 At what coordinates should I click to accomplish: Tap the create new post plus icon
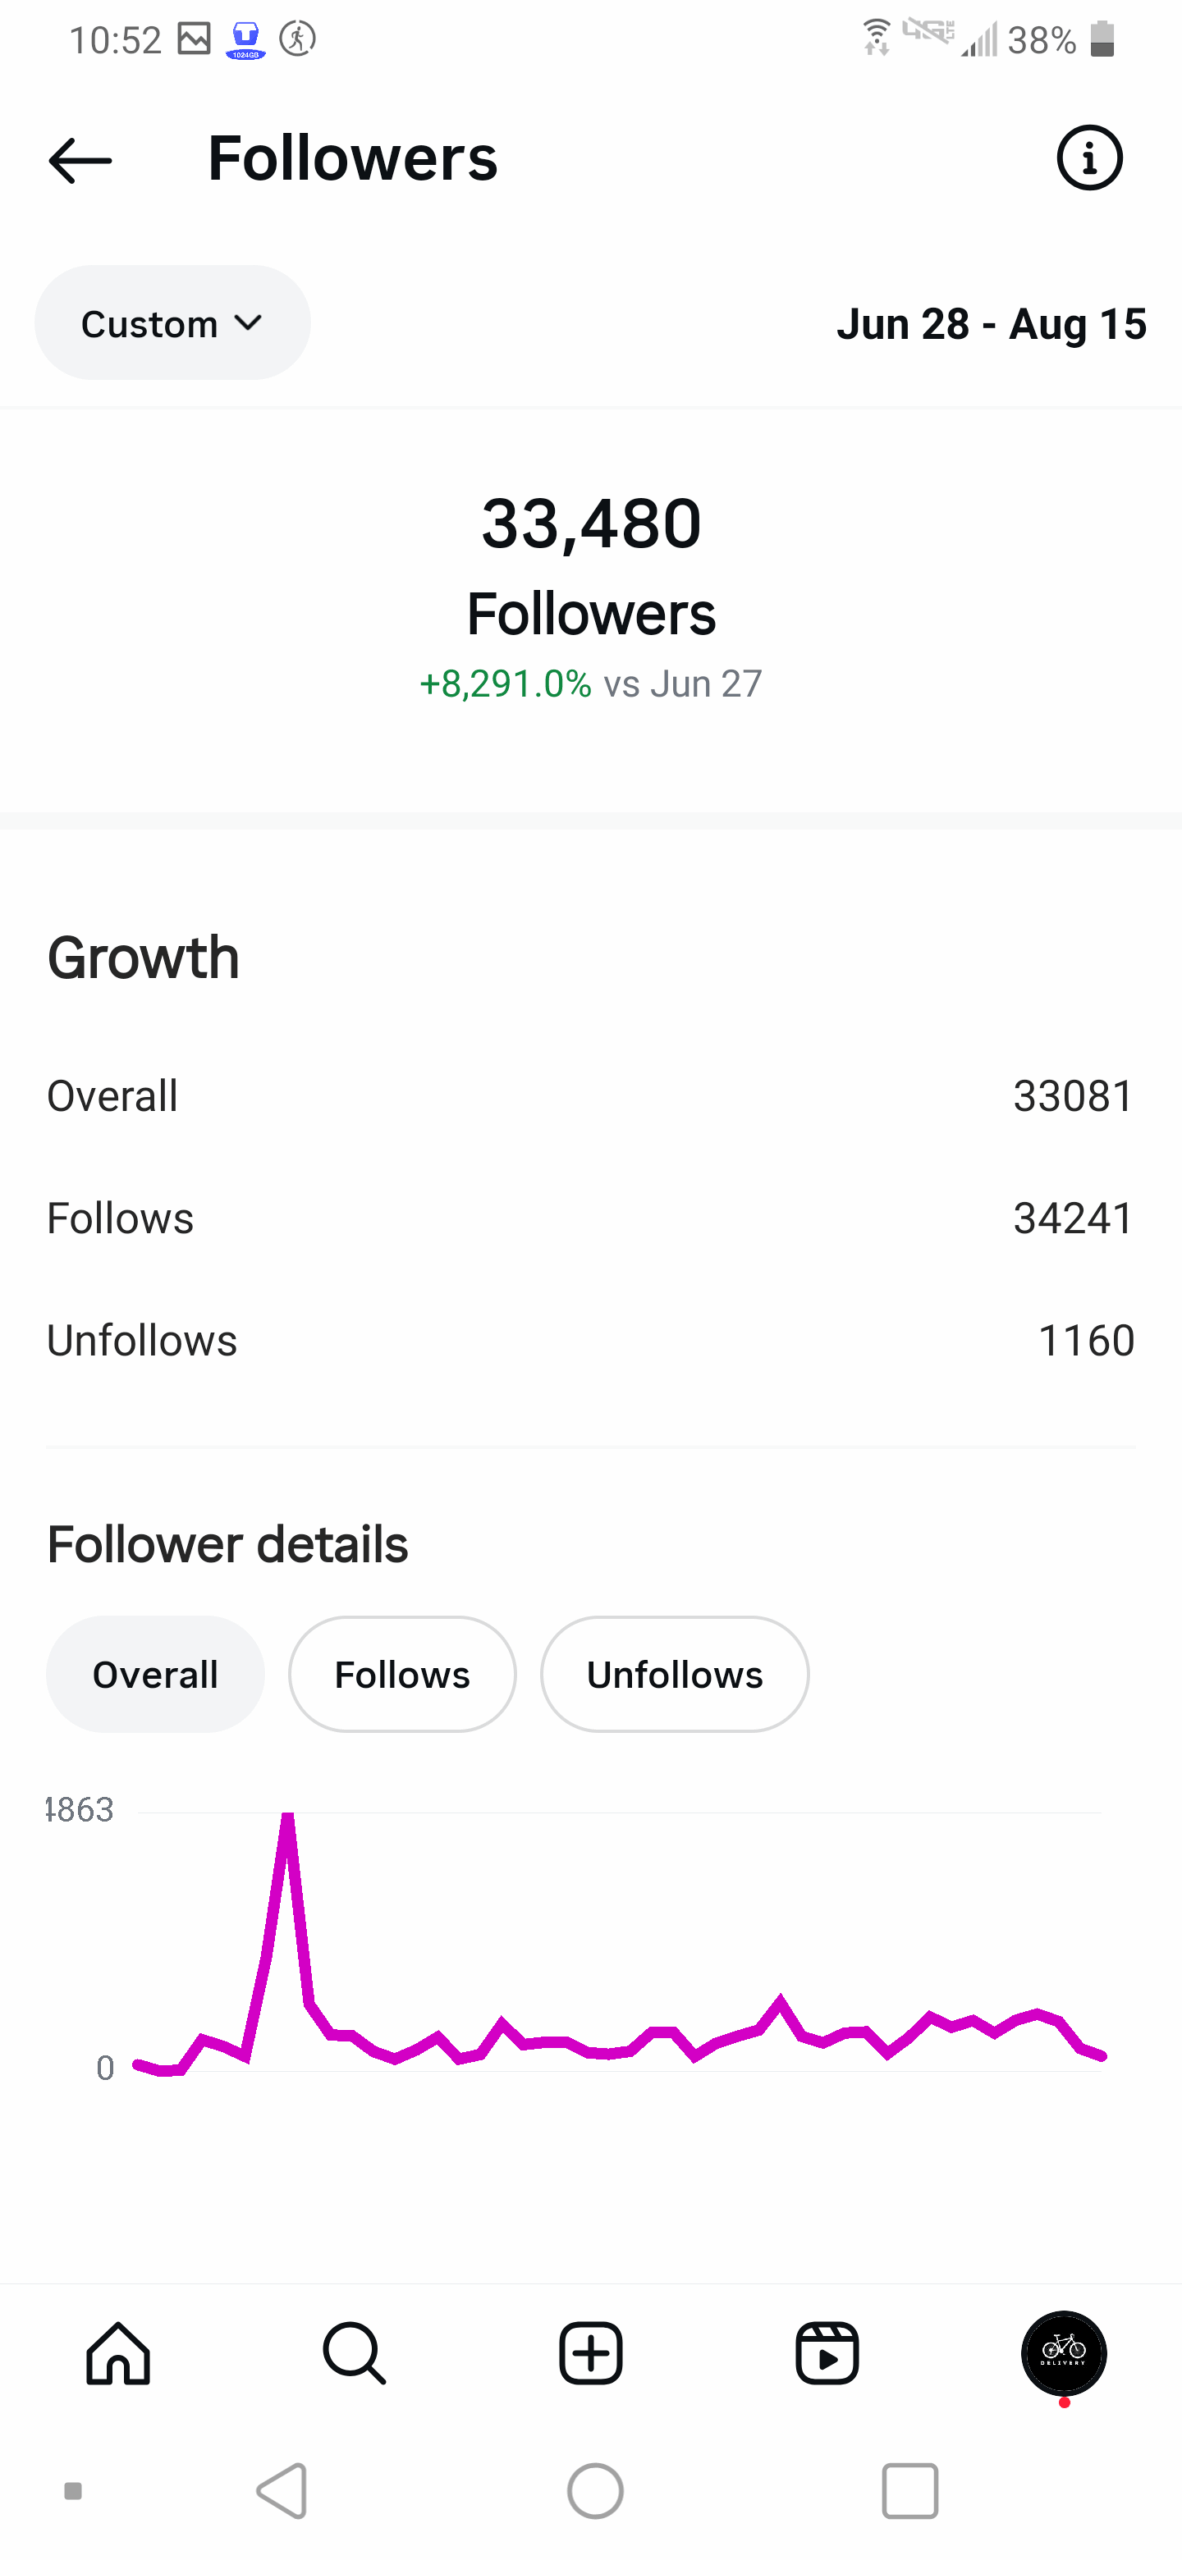tap(590, 2353)
